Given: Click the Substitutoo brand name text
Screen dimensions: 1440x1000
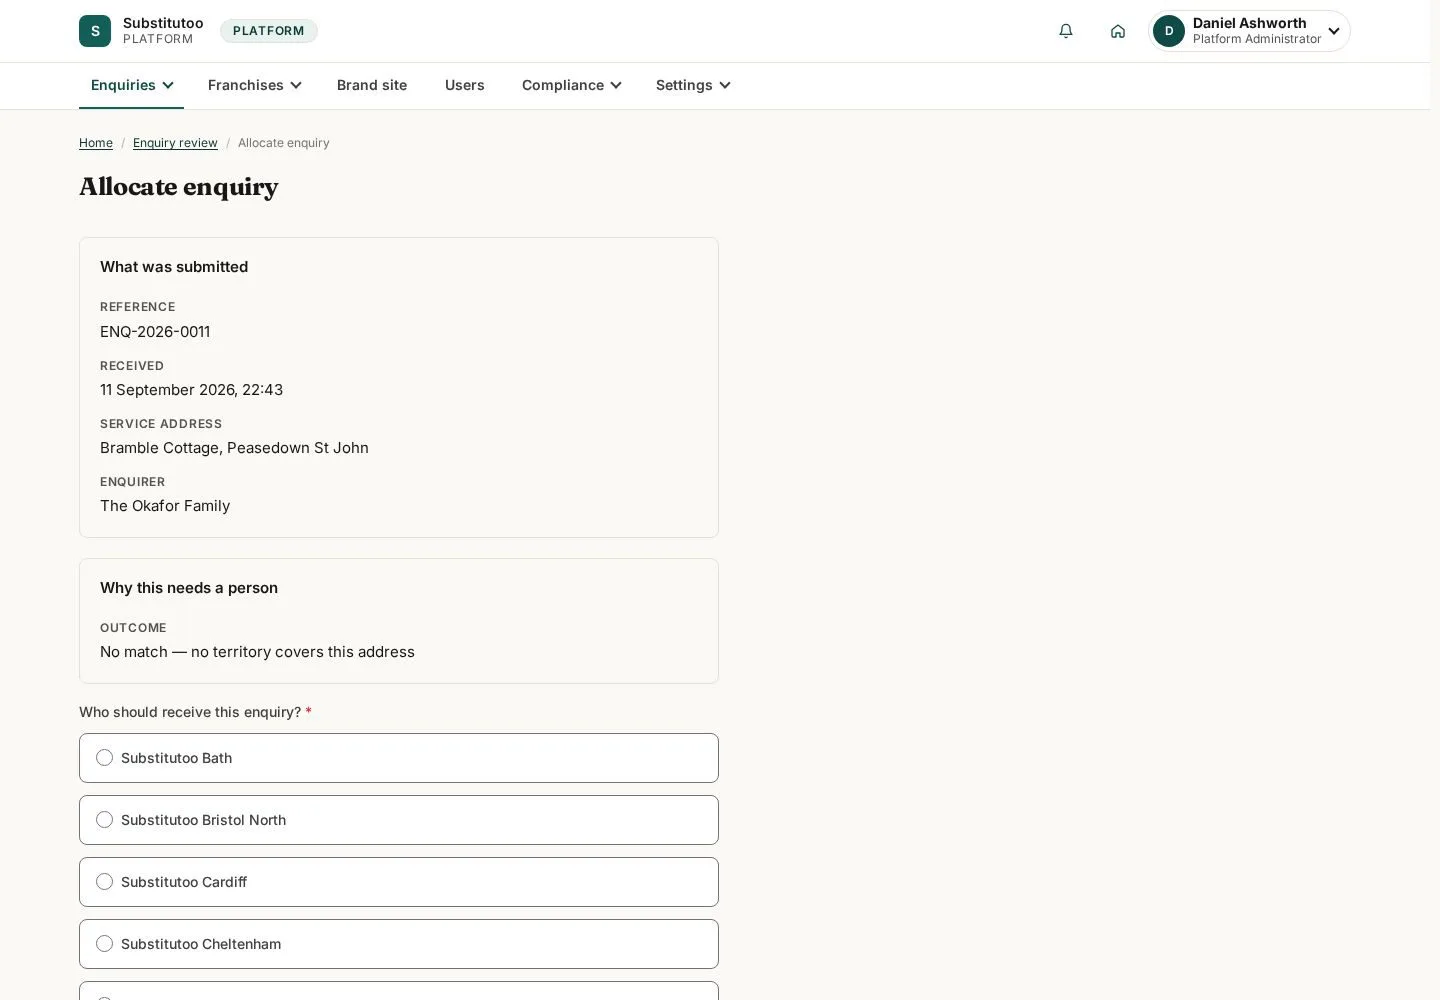Looking at the screenshot, I should click(163, 23).
